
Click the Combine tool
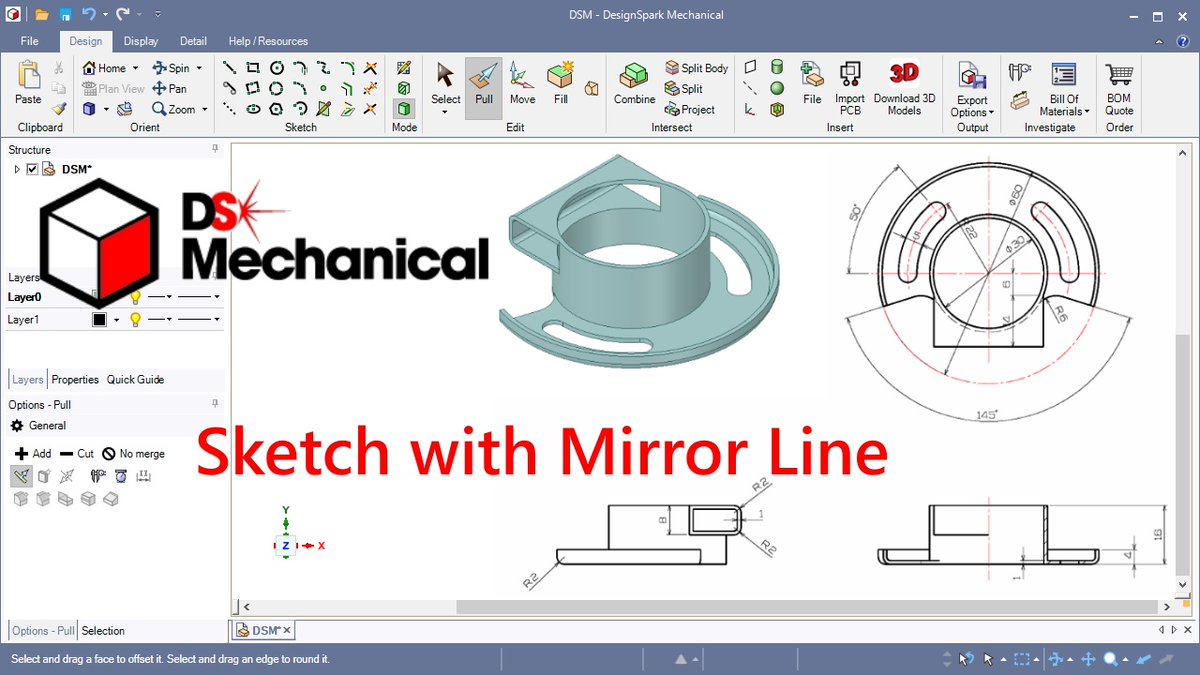pyautogui.click(x=634, y=85)
